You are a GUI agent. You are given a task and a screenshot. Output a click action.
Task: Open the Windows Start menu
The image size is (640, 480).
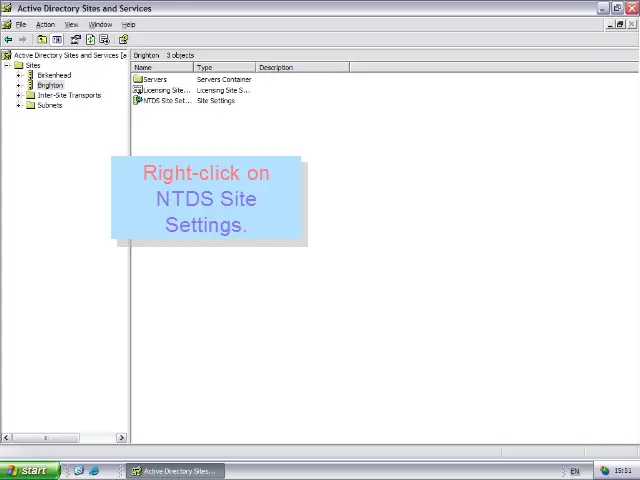click(x=30, y=471)
